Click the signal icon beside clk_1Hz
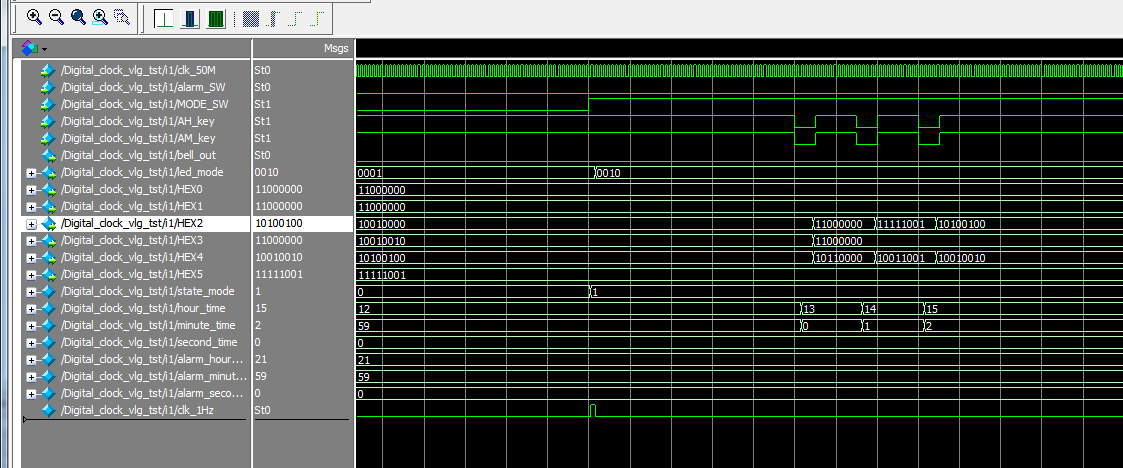The width and height of the screenshot is (1123, 468). point(49,410)
